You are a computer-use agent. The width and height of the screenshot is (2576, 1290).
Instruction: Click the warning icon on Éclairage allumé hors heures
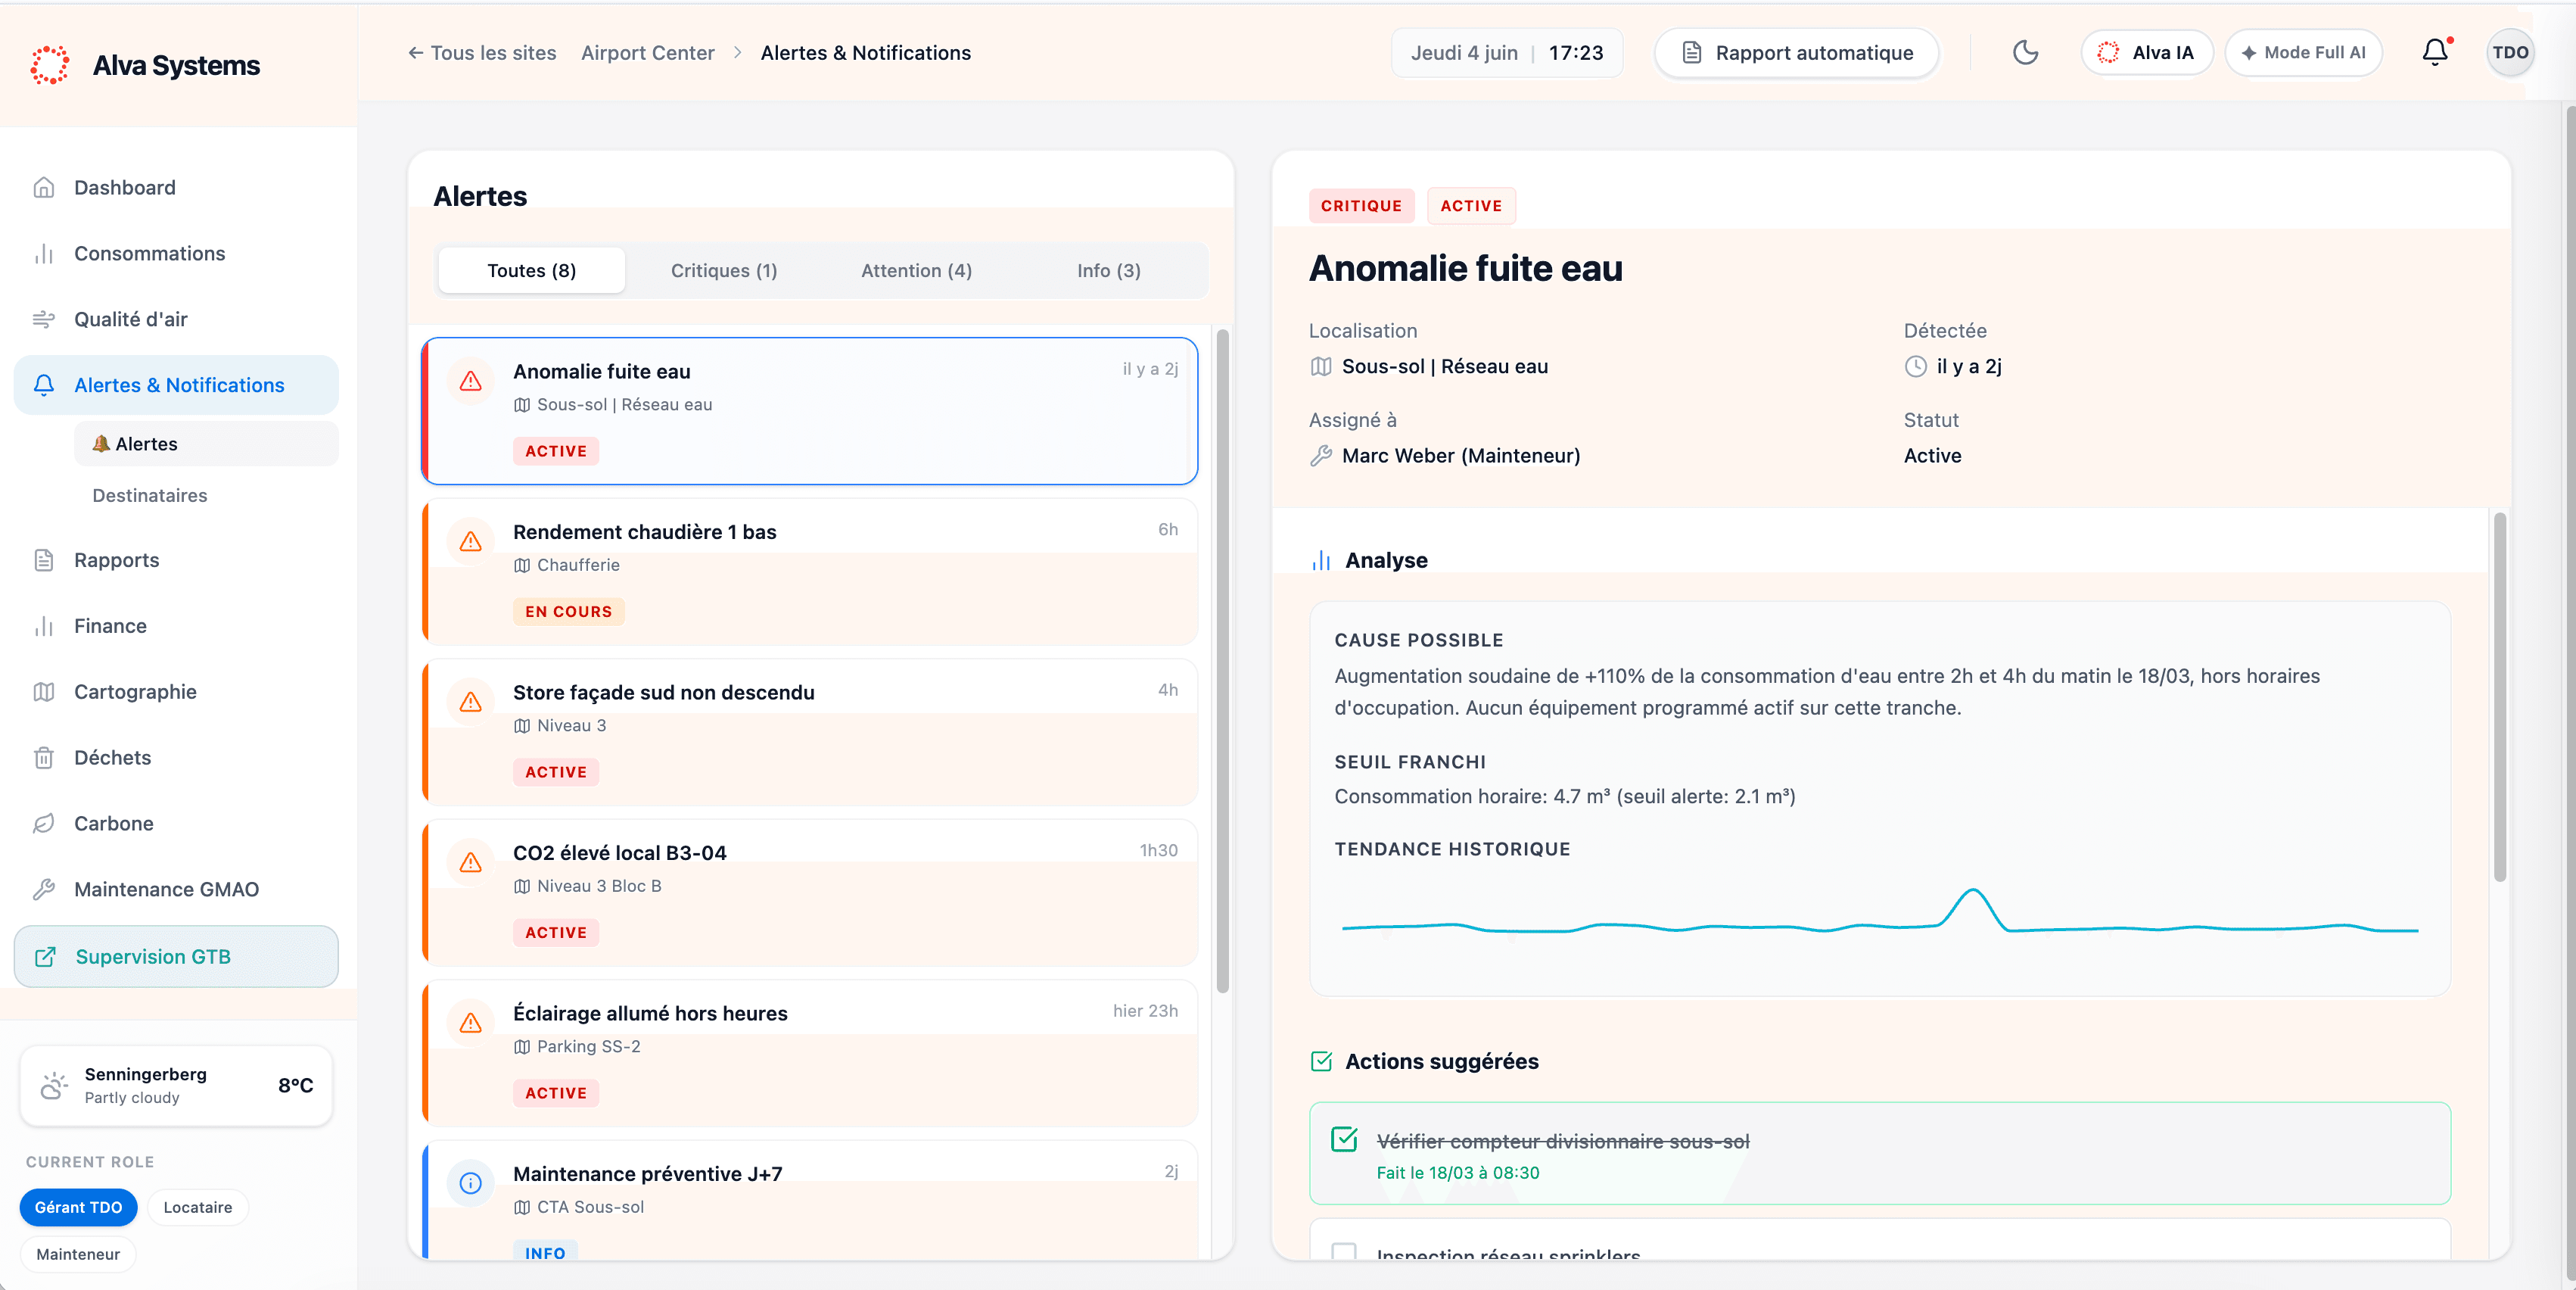tap(471, 1024)
